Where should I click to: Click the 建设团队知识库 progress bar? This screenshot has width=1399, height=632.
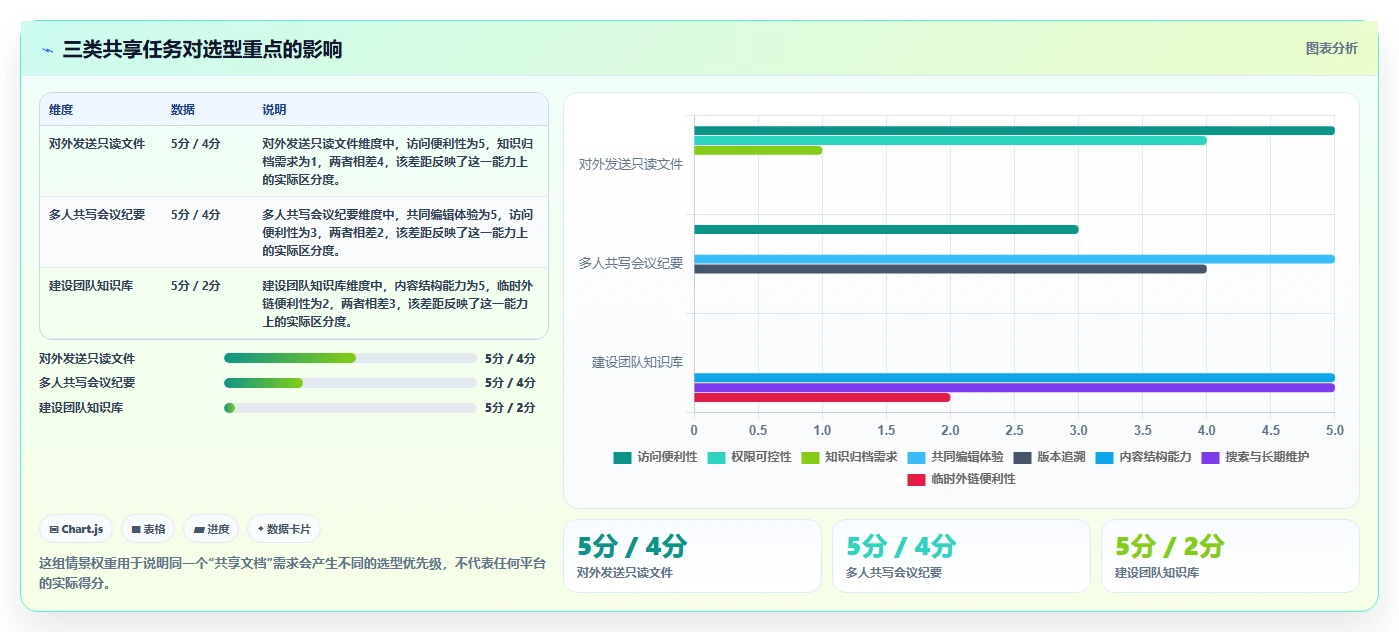coord(350,408)
